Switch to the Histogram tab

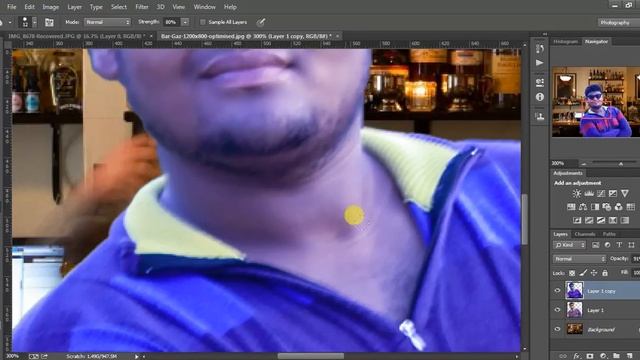[565, 42]
